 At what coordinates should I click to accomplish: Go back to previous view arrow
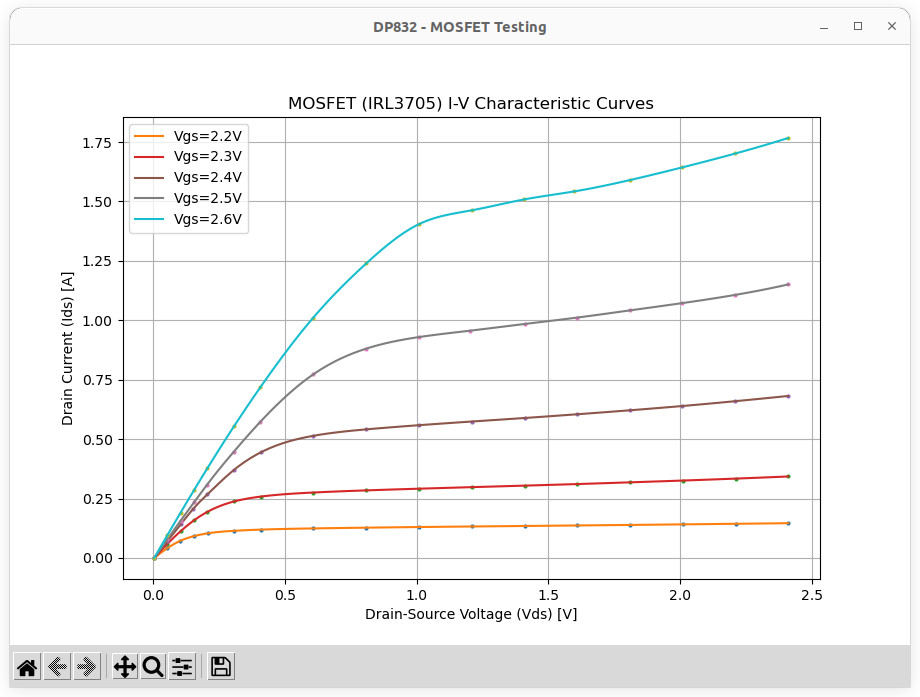click(57, 667)
